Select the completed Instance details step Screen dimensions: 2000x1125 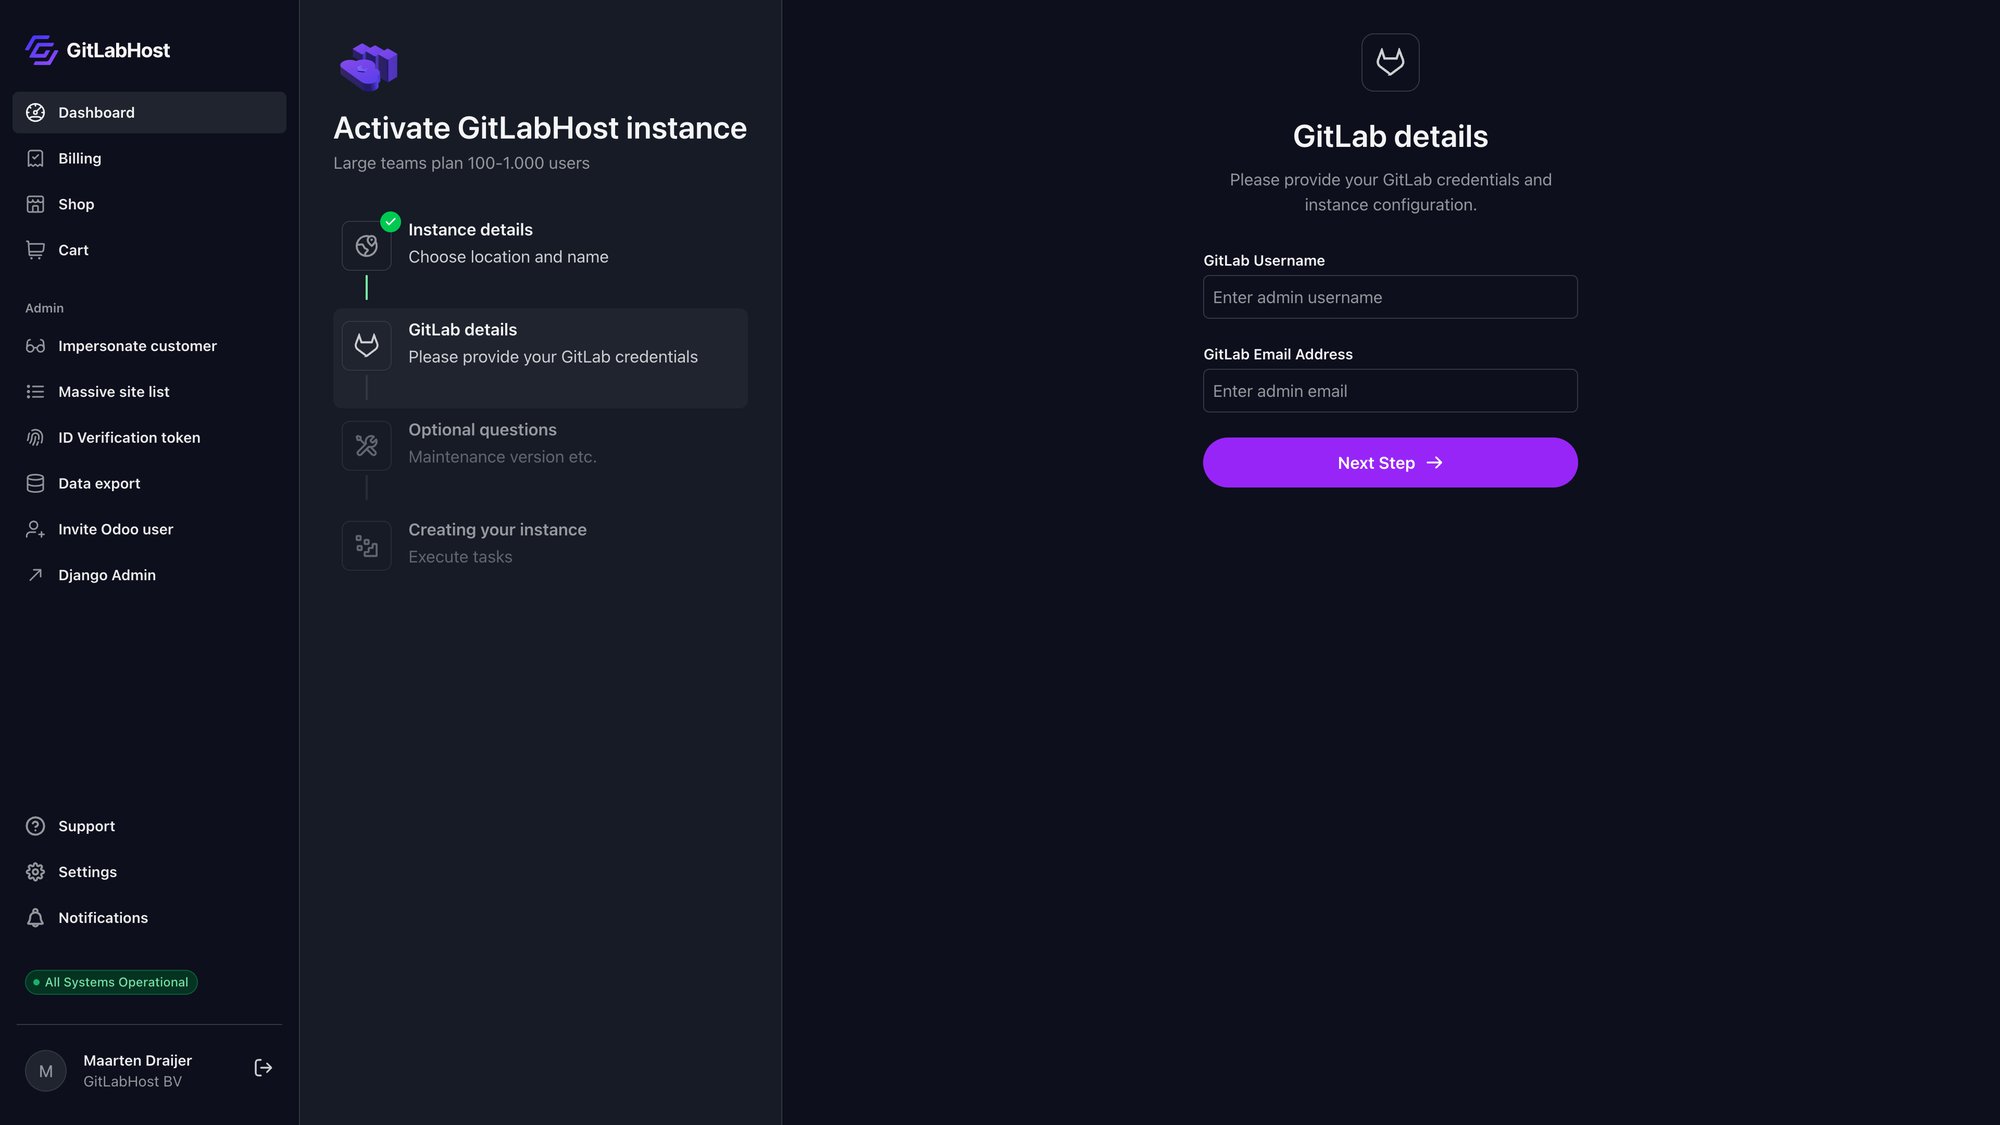tap(540, 243)
